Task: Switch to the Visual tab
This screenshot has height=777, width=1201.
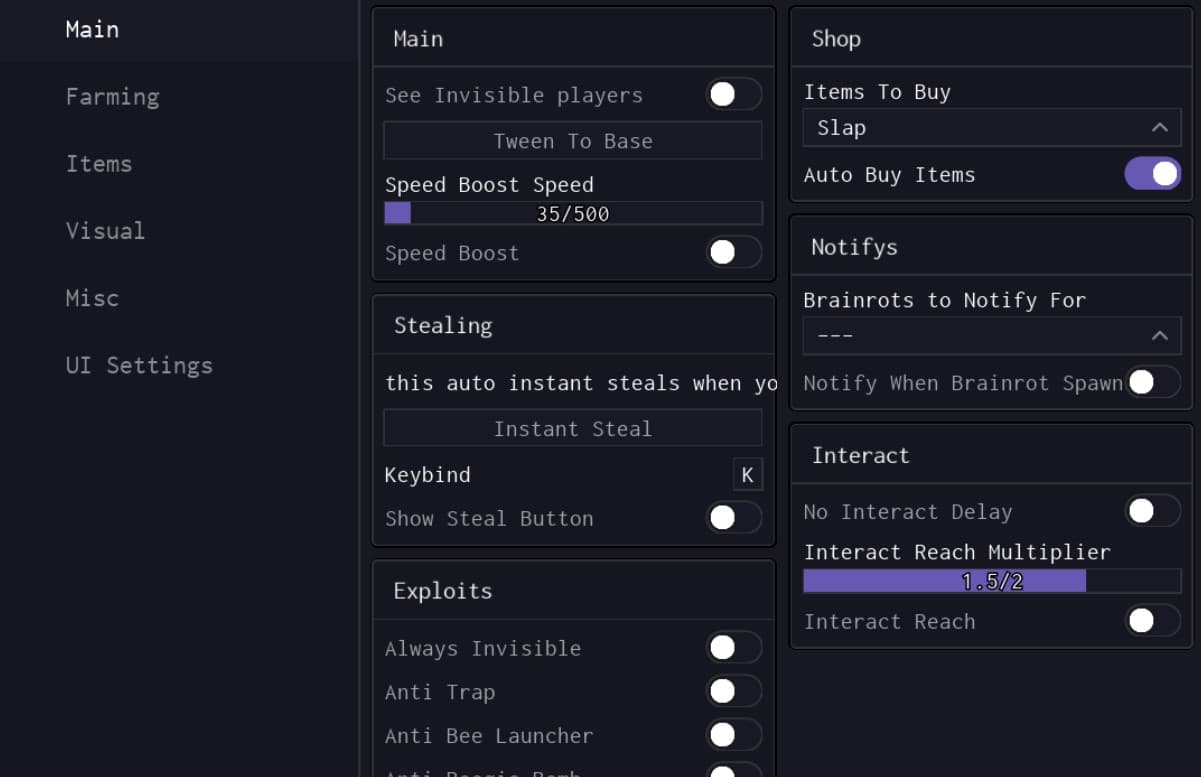Action: (x=105, y=231)
